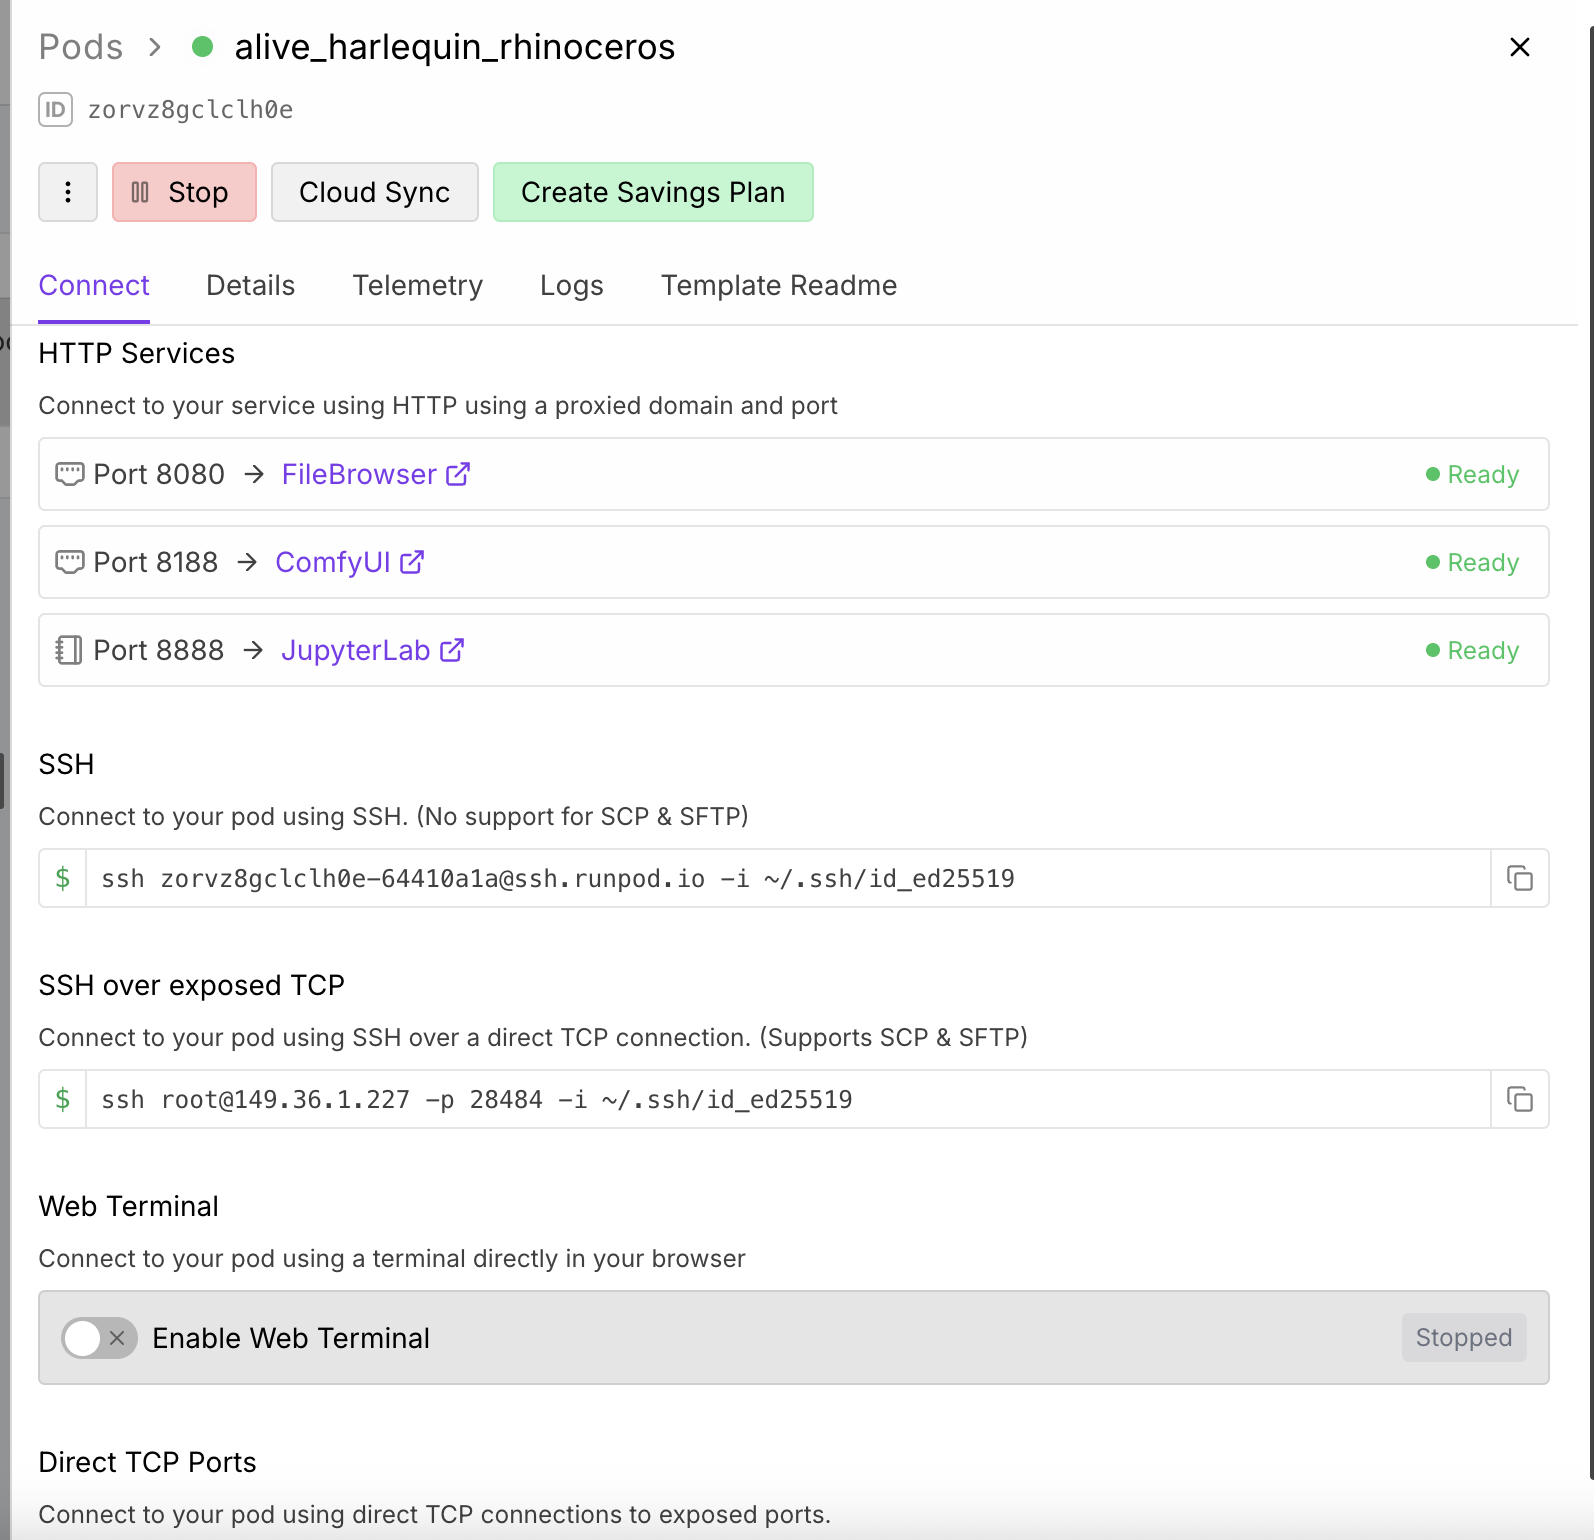Launch ComfyUI on port 8188
The height and width of the screenshot is (1540, 1594).
coord(333,562)
